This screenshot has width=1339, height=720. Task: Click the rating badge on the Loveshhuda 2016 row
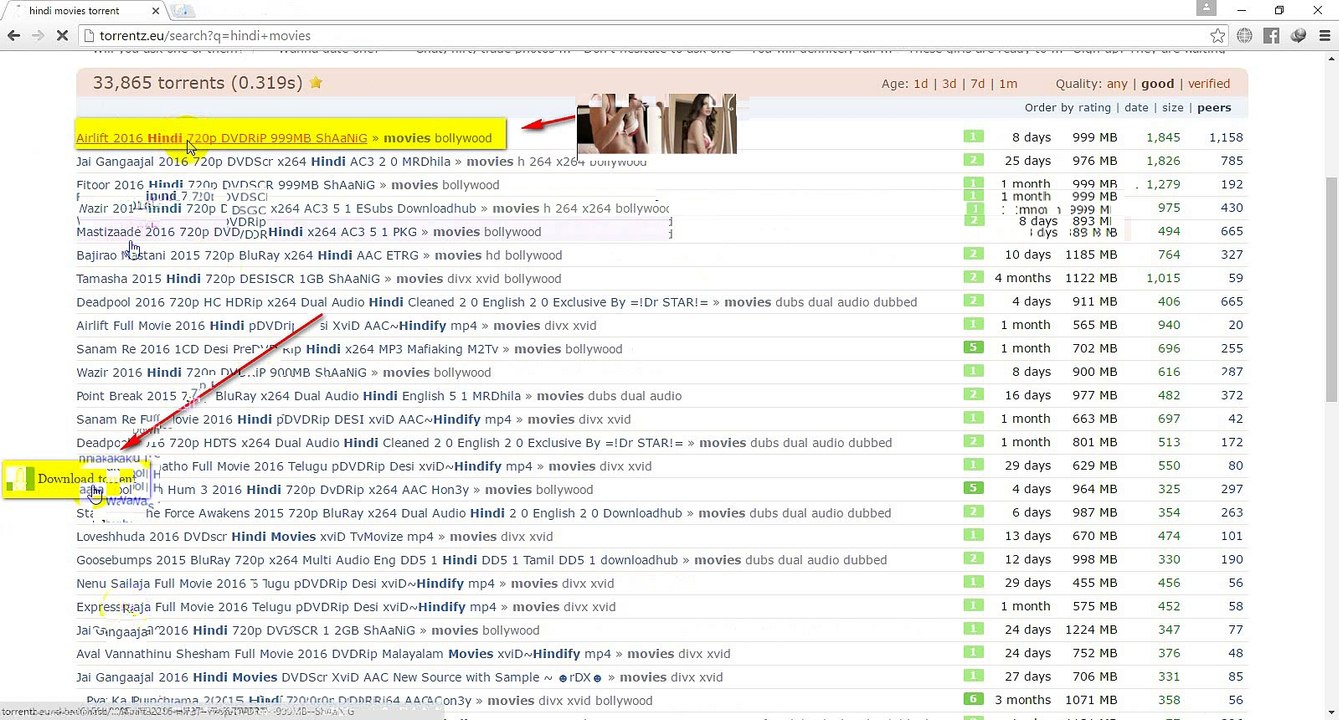tap(973, 536)
